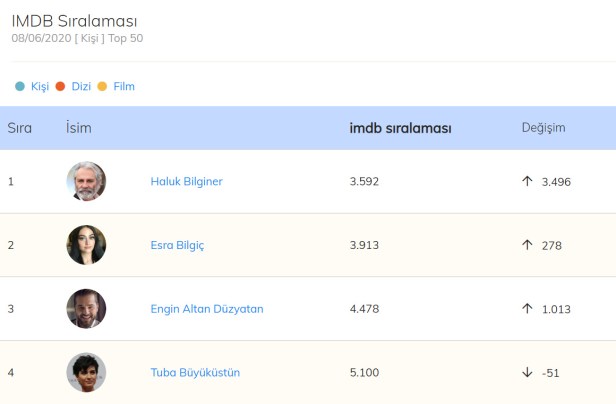Open Engin Altan Düzyatan's profile link
616x404 pixels.
coord(206,309)
